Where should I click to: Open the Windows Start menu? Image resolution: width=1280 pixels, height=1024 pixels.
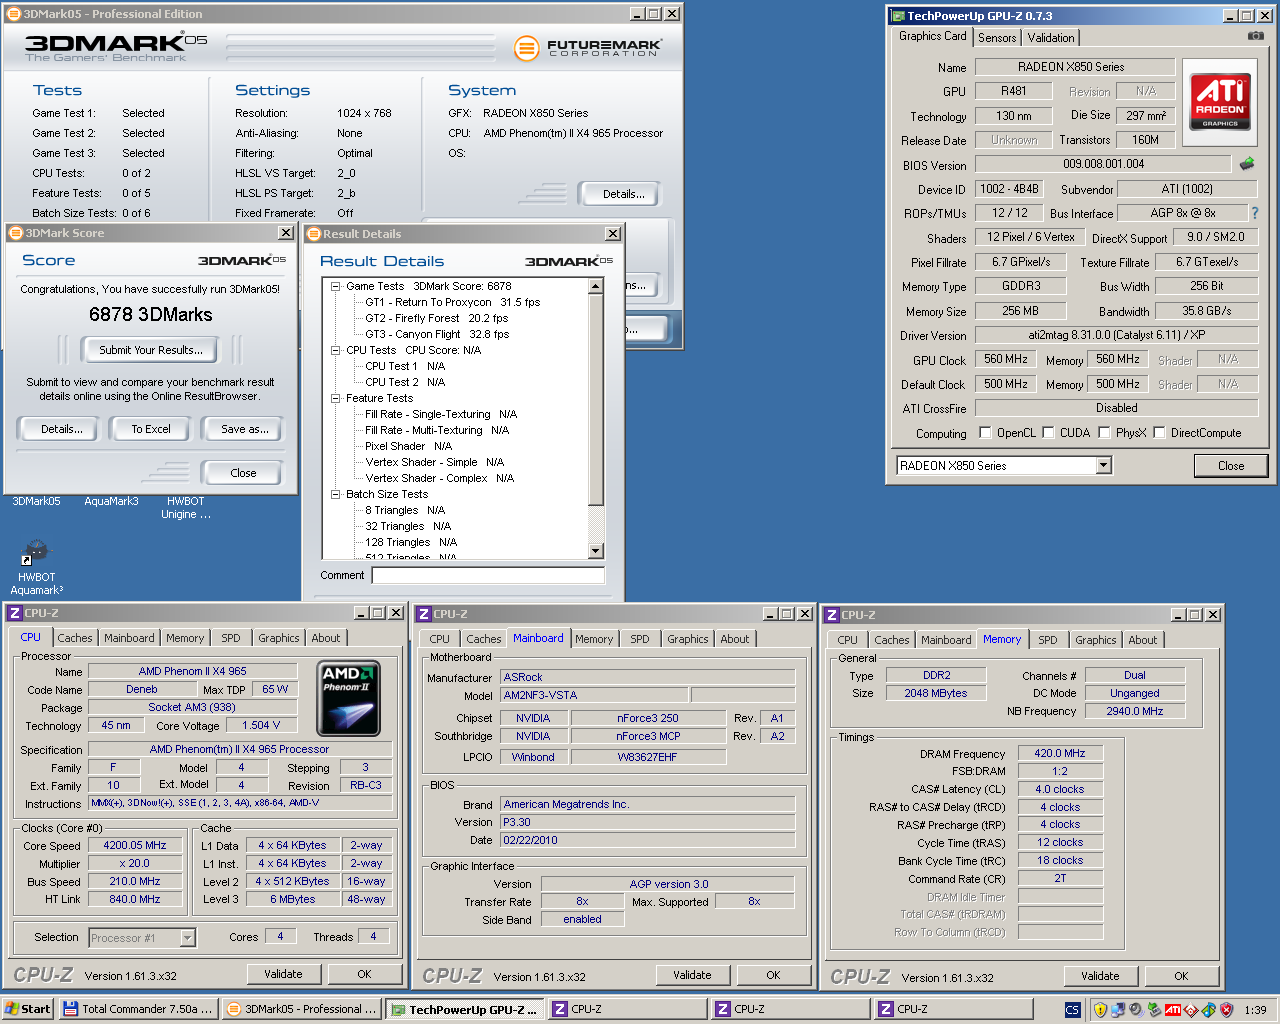click(28, 1009)
